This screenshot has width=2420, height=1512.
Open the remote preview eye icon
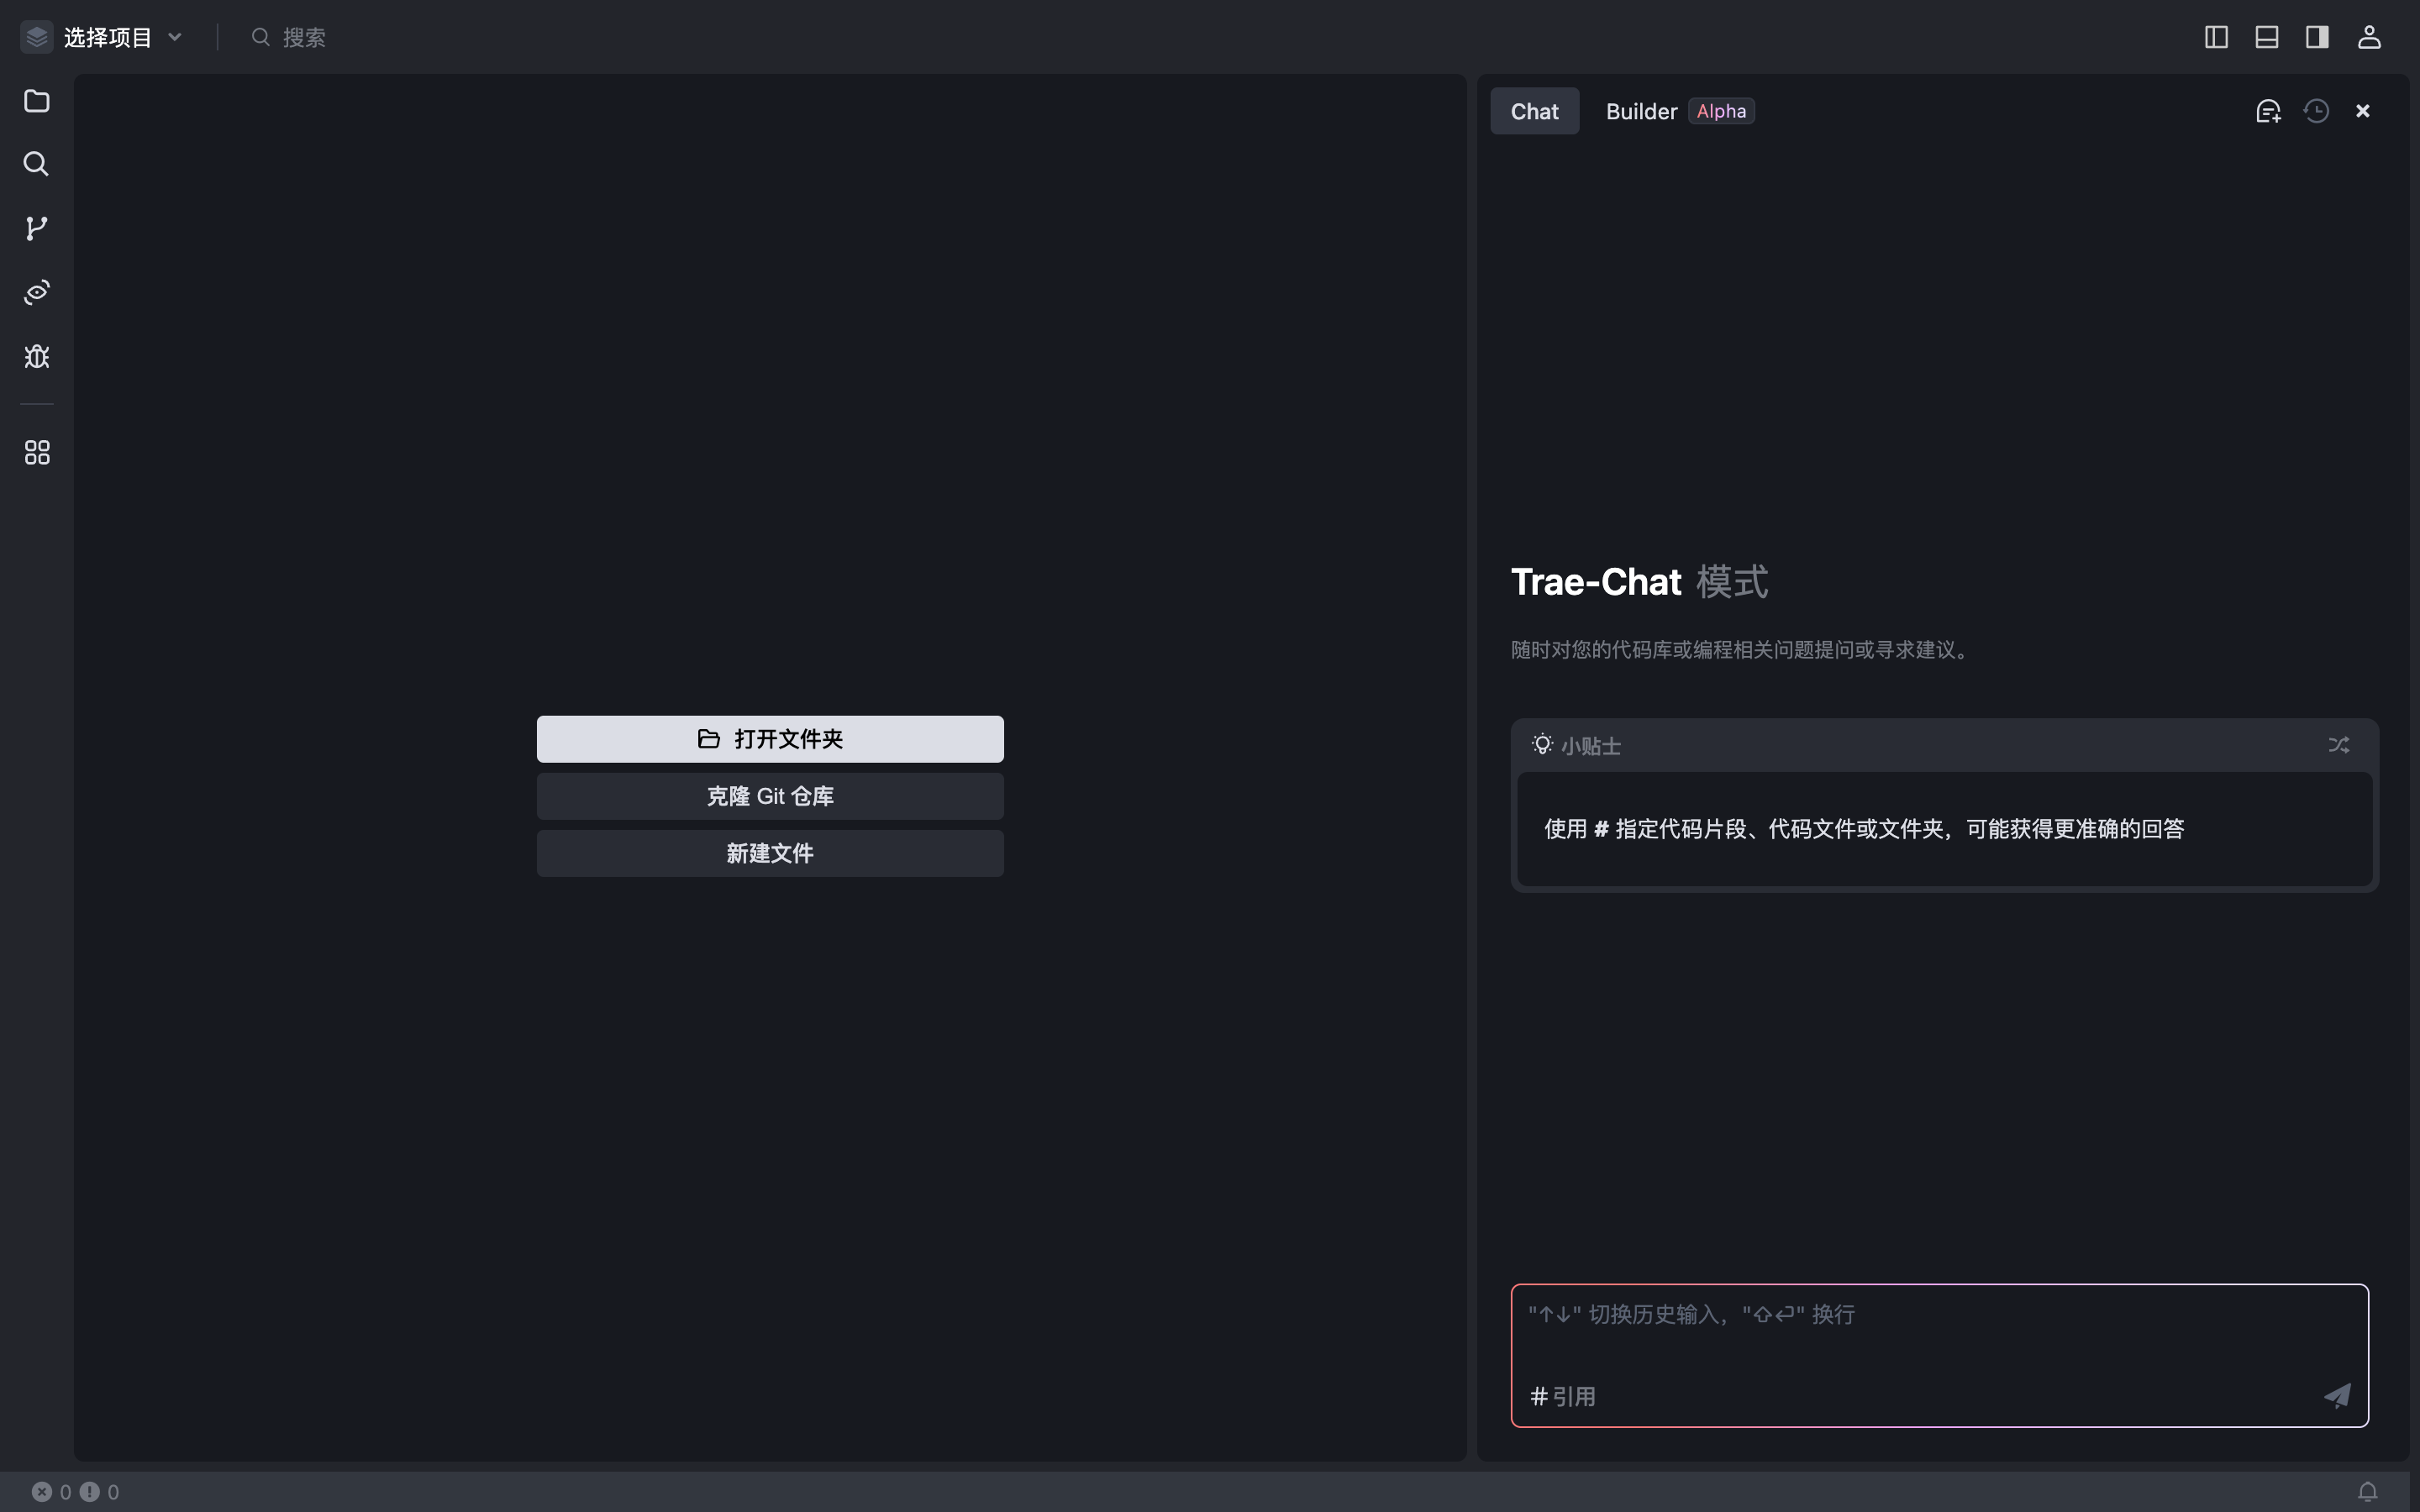coord(37,292)
